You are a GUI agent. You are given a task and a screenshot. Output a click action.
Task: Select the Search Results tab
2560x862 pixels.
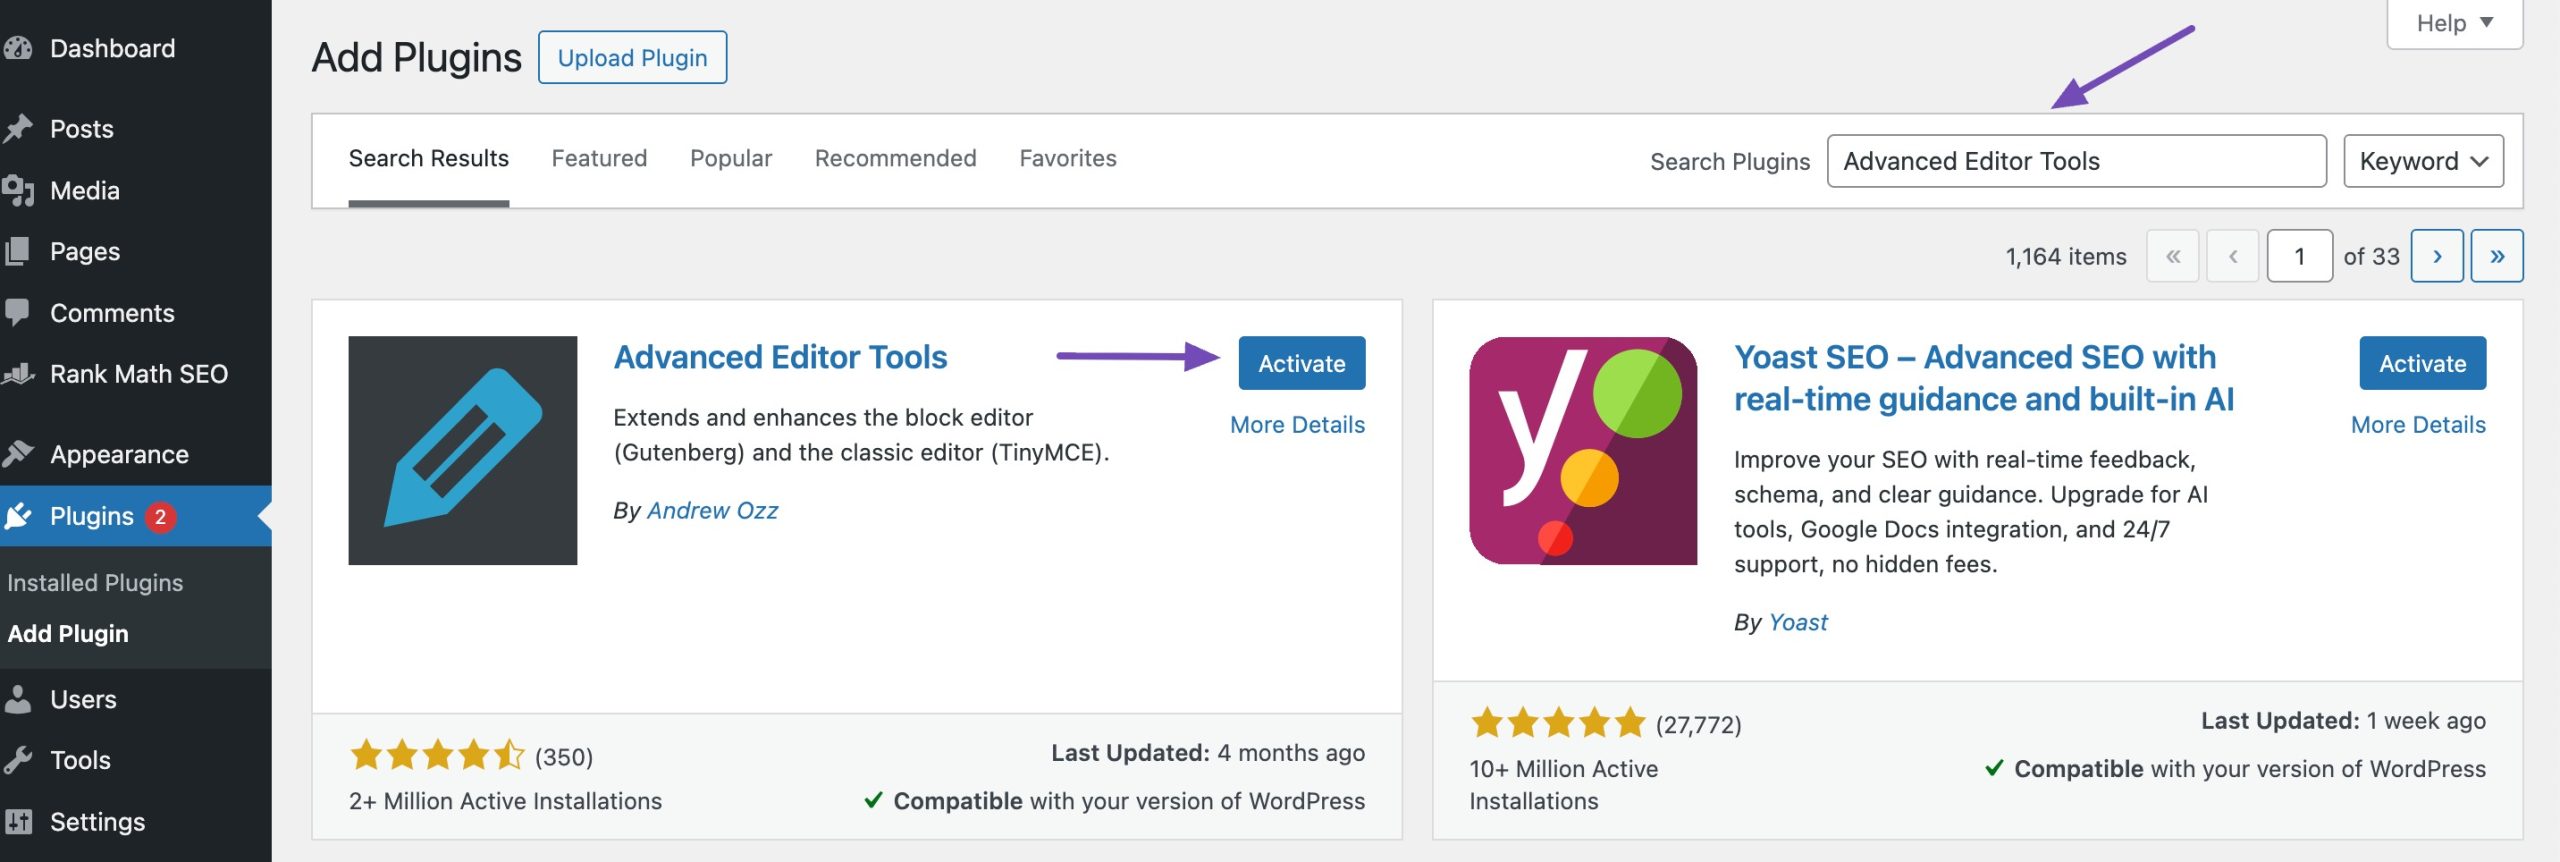[429, 158]
